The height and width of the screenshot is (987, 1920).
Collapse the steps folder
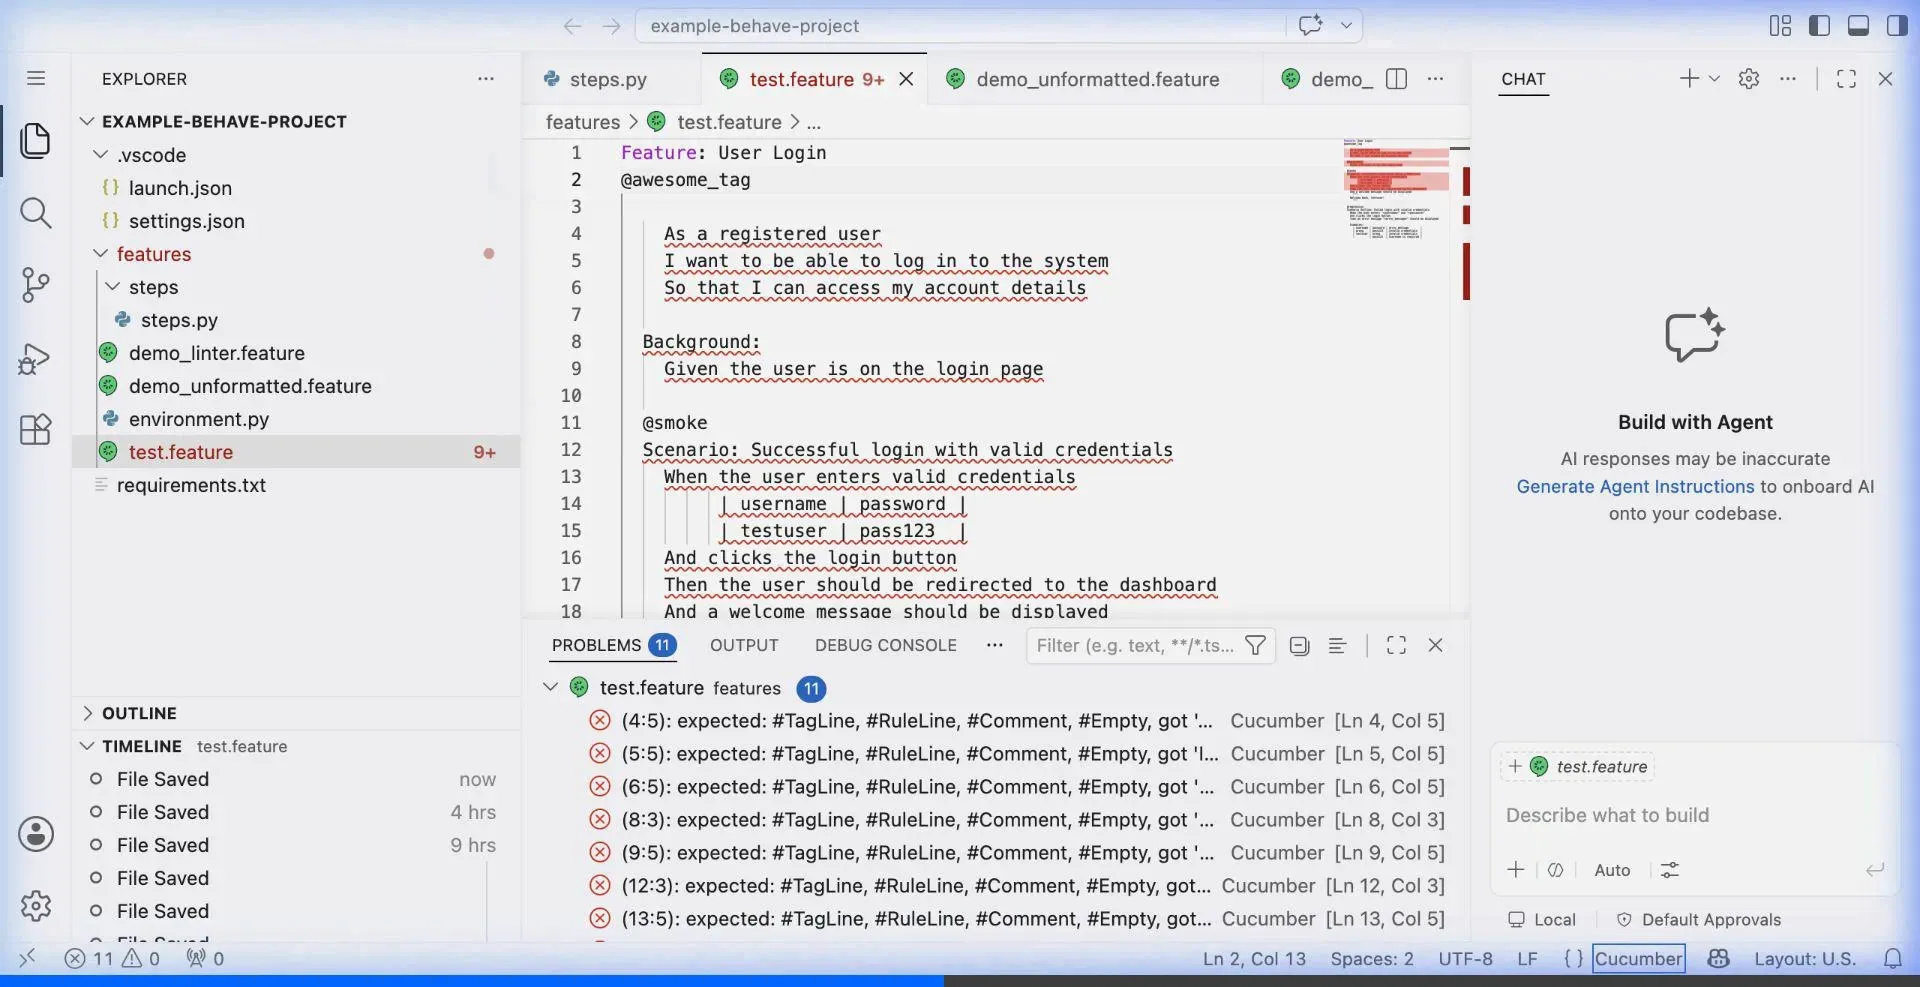click(112, 287)
